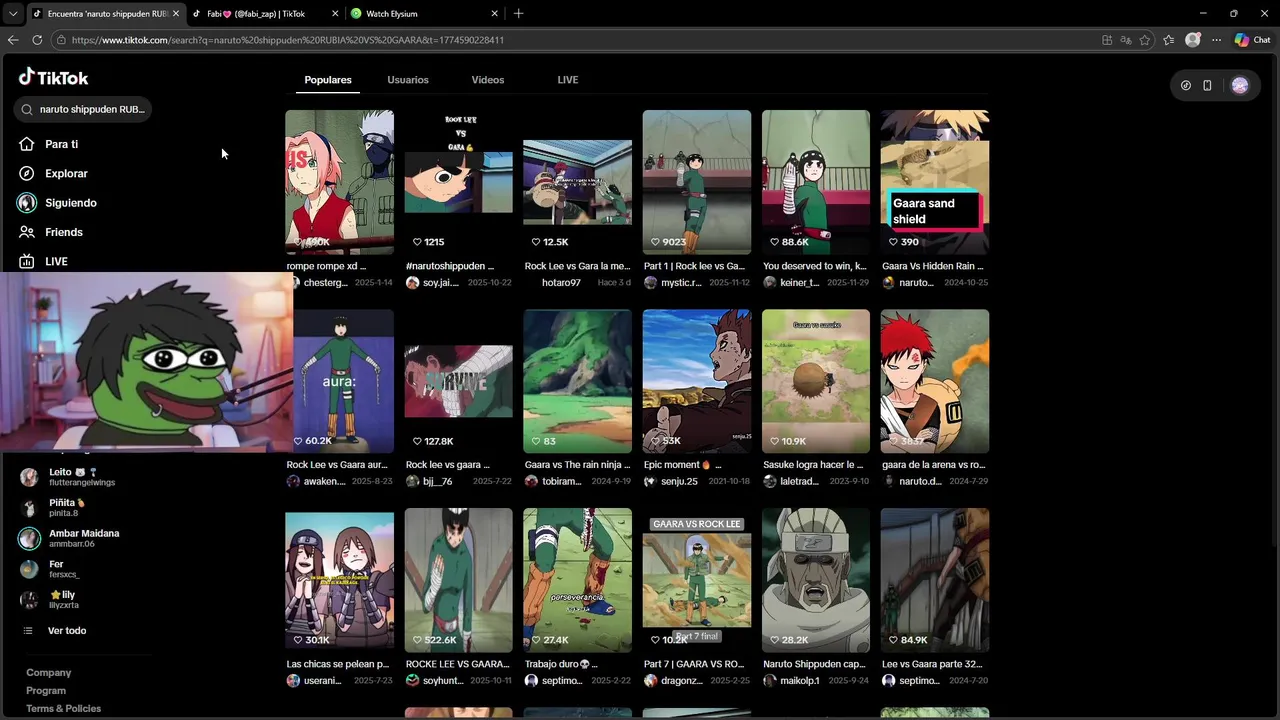
Task: Click the translate page icon in address bar
Action: [x=1126, y=40]
